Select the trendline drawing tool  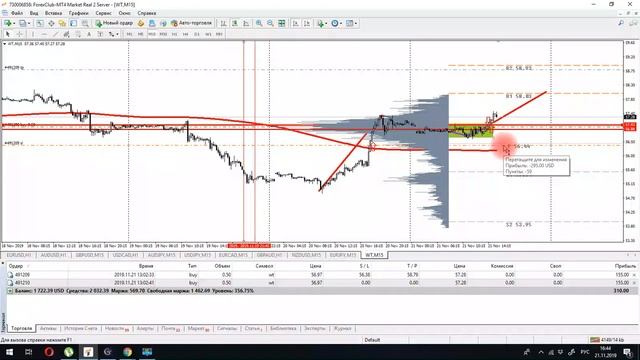point(56,34)
